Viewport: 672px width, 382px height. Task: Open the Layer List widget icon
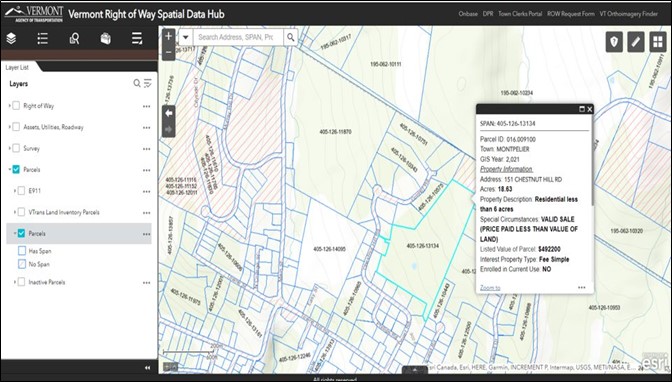point(12,39)
